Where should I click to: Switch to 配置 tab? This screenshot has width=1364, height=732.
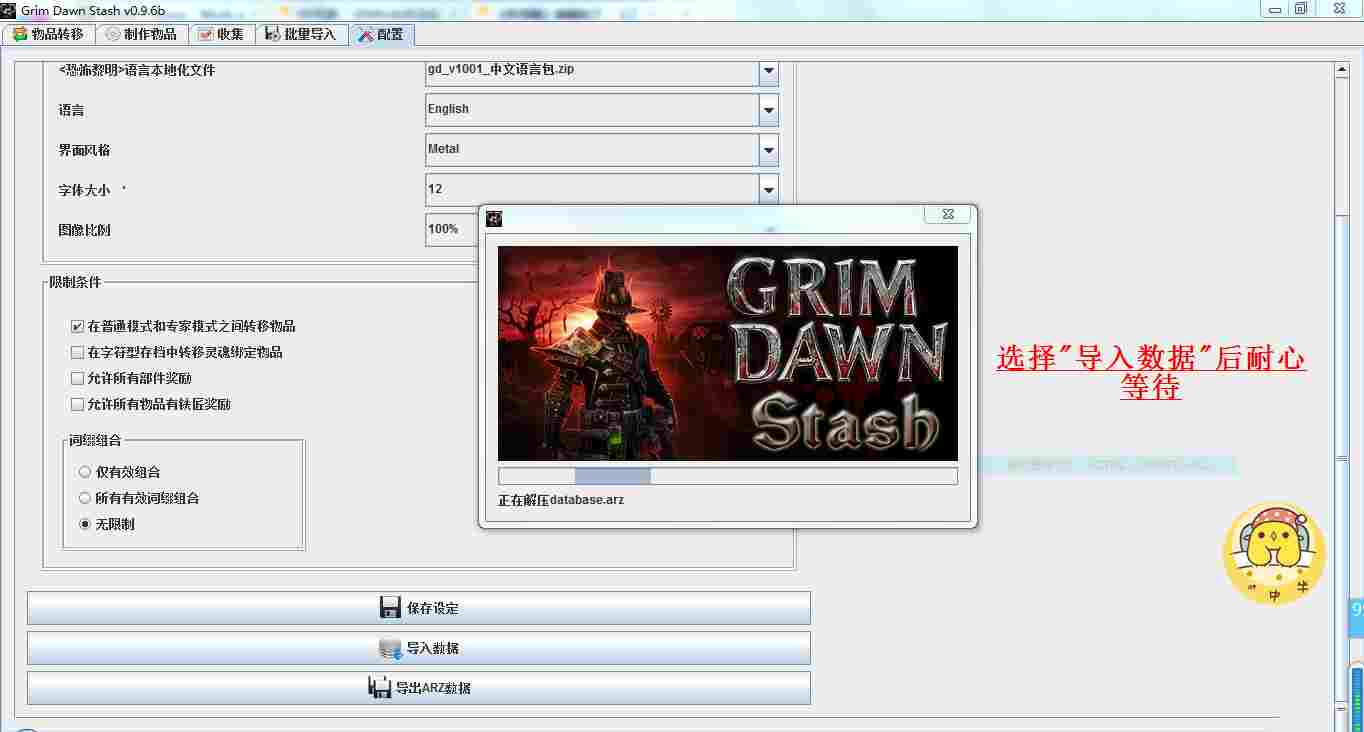(x=381, y=34)
